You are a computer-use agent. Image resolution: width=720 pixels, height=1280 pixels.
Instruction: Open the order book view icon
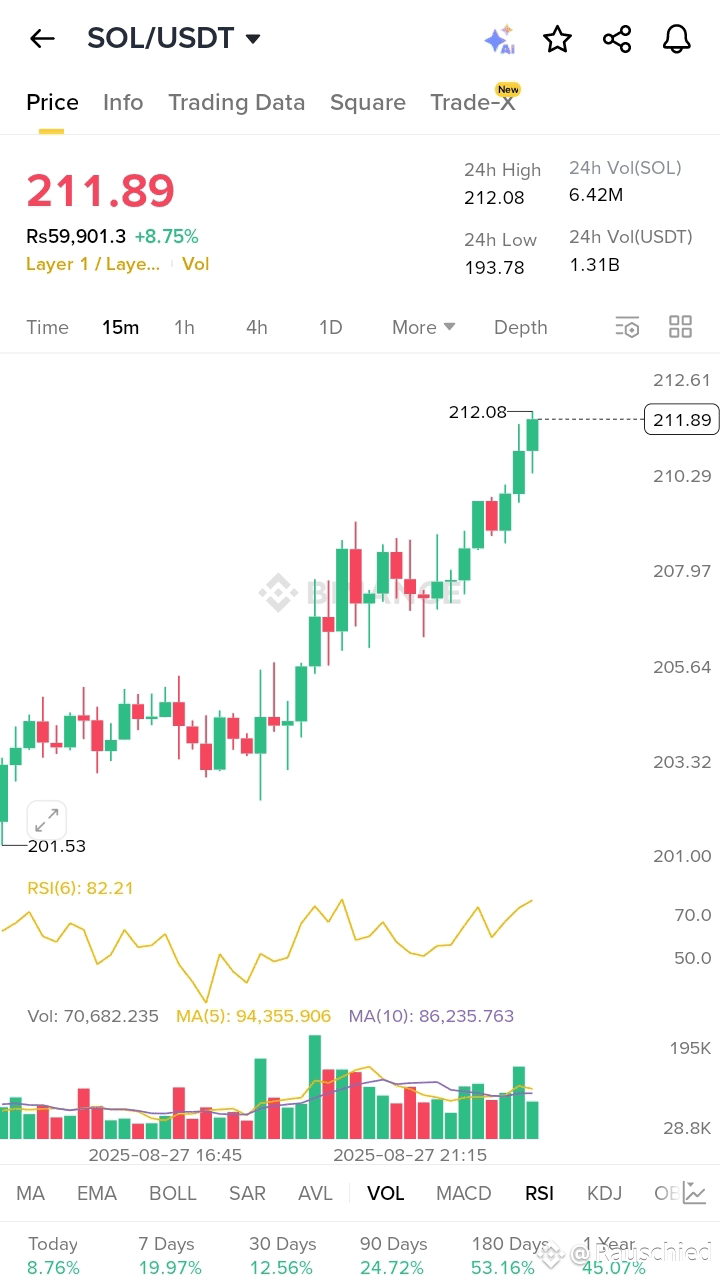[x=627, y=327]
